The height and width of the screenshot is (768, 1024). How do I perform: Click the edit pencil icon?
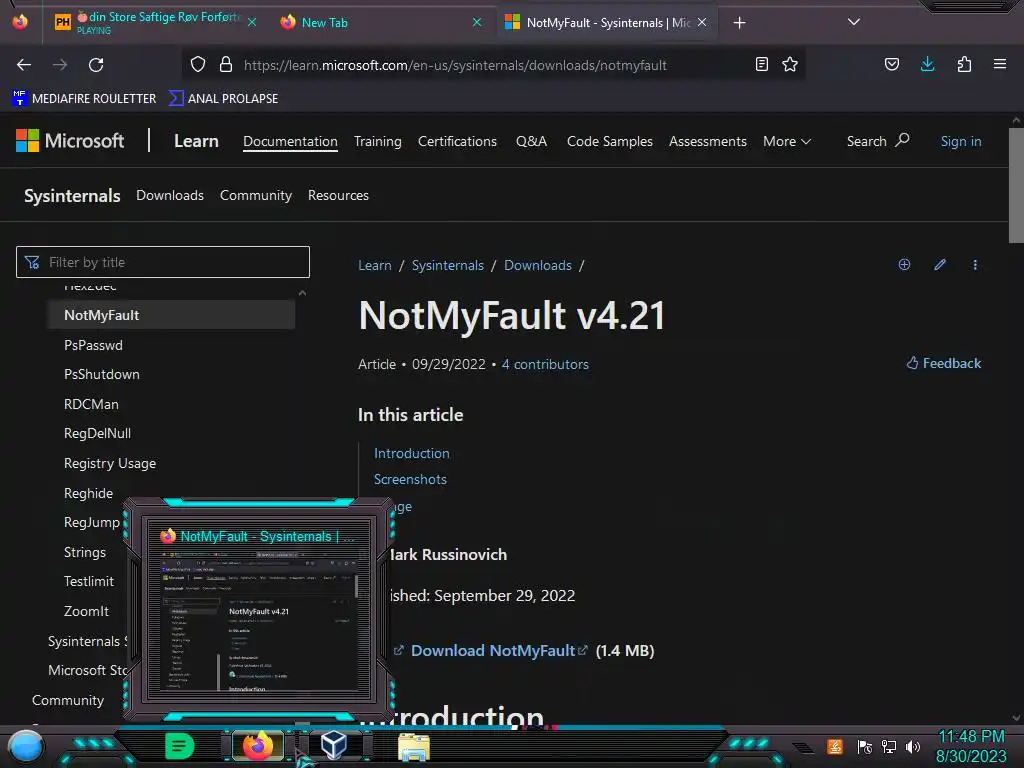[940, 264]
